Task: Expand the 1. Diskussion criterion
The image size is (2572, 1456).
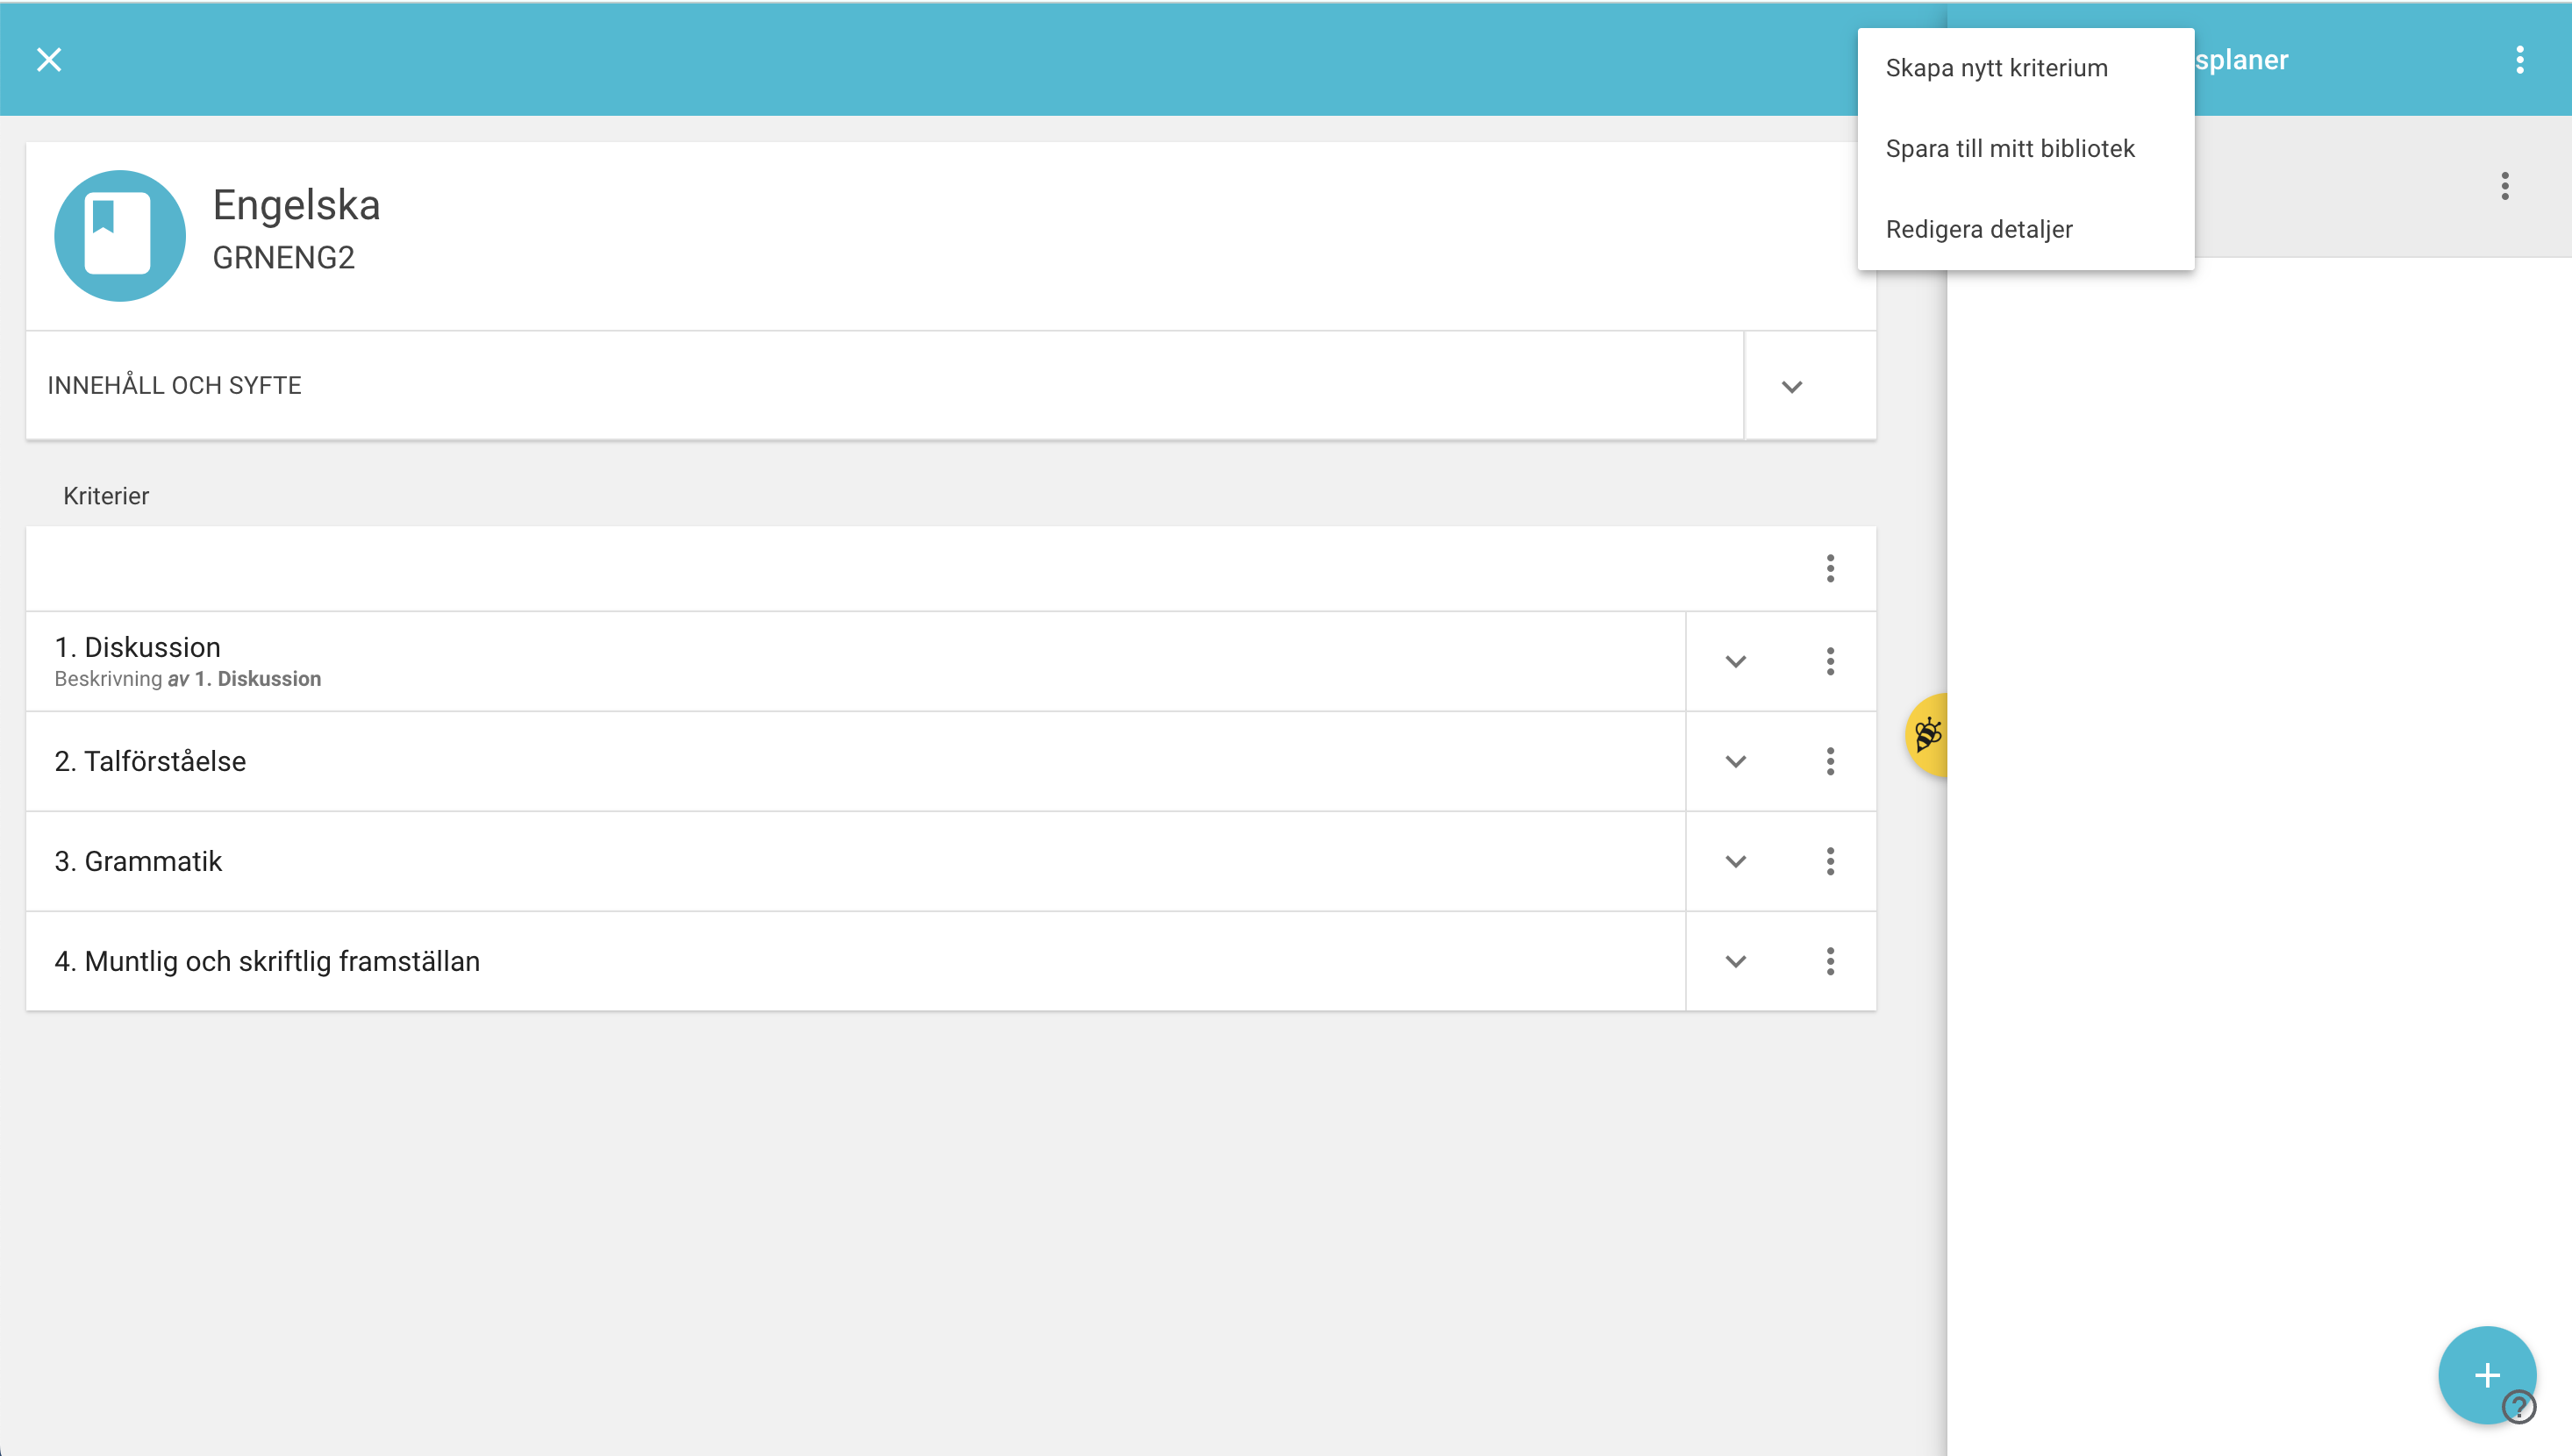Action: [1735, 661]
